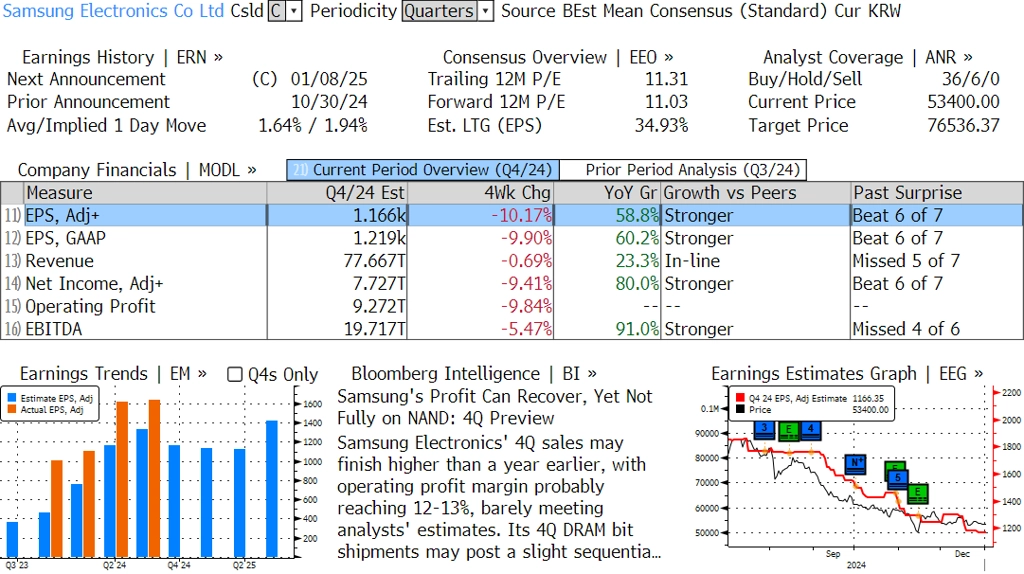
Task: Click the blue event marker labeled 4
Action: 810,430
